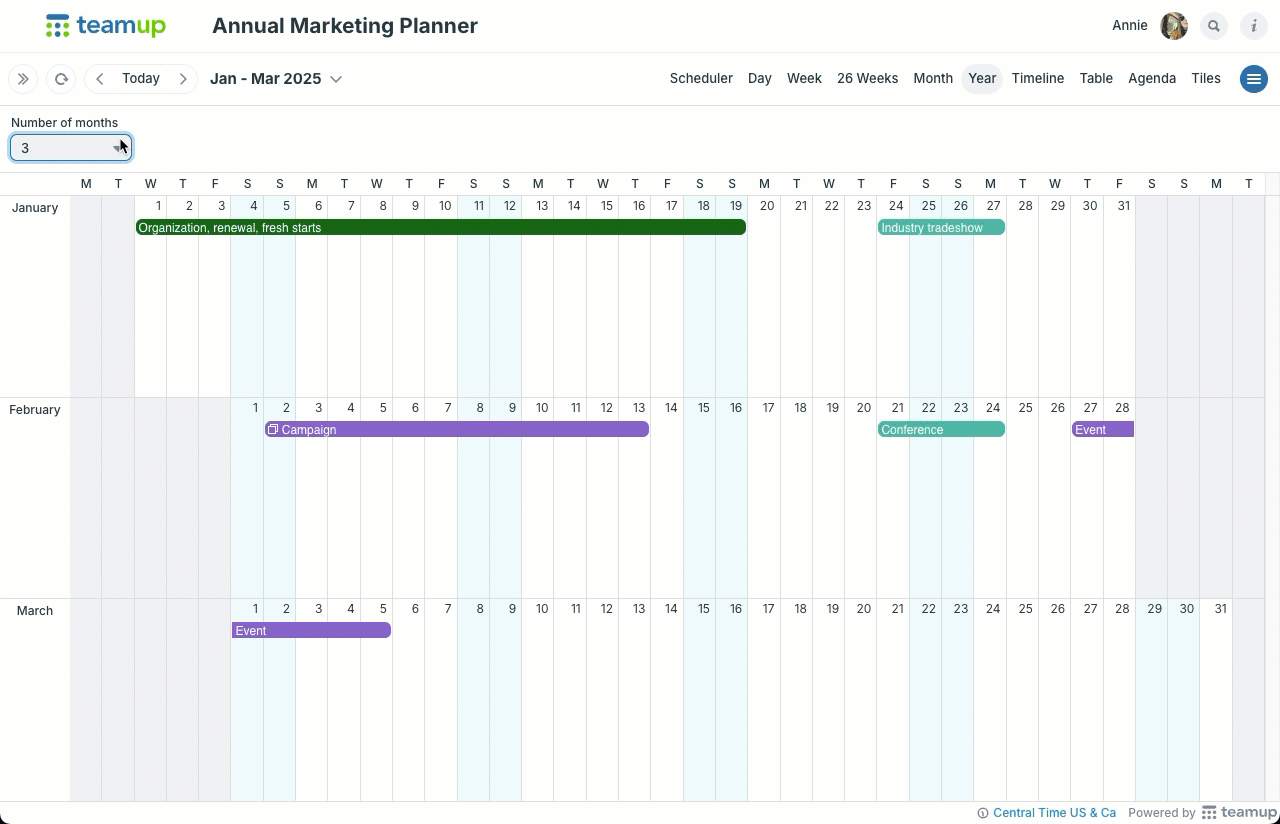
Task: Go to next period arrow
Action: click(x=183, y=79)
